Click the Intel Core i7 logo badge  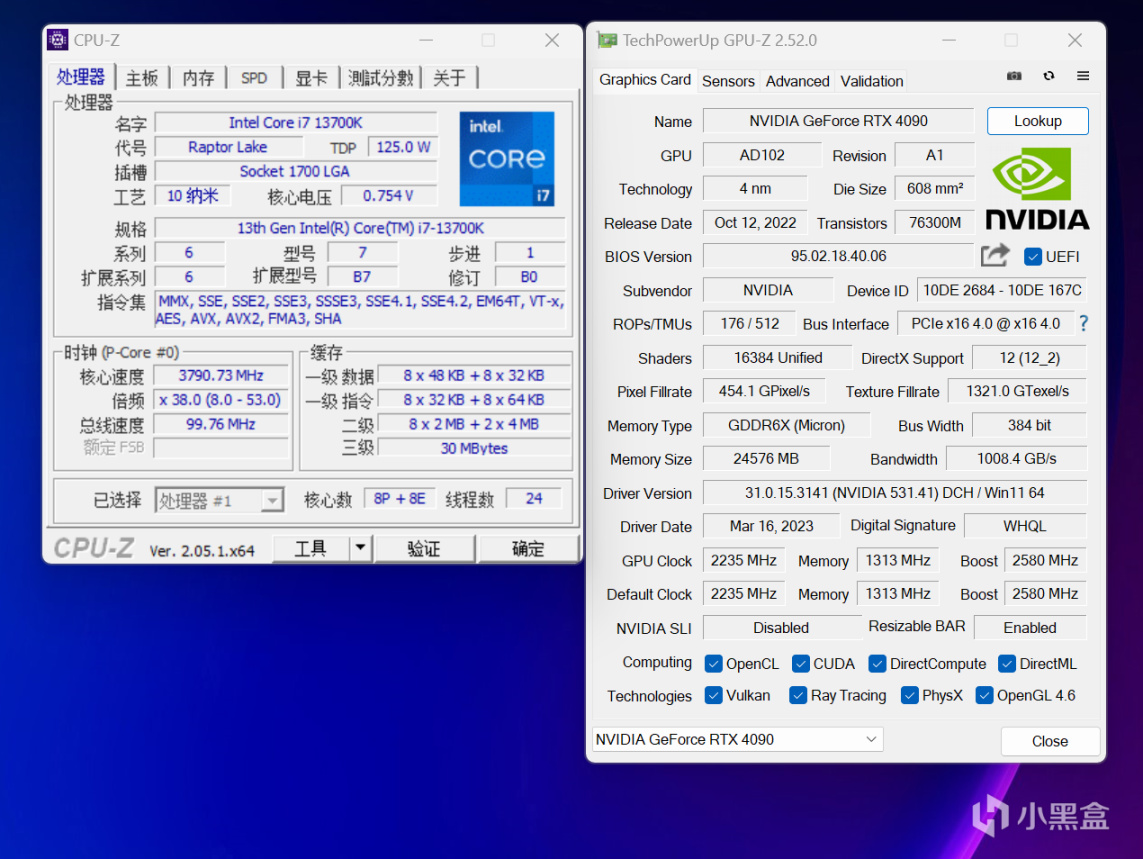506,159
